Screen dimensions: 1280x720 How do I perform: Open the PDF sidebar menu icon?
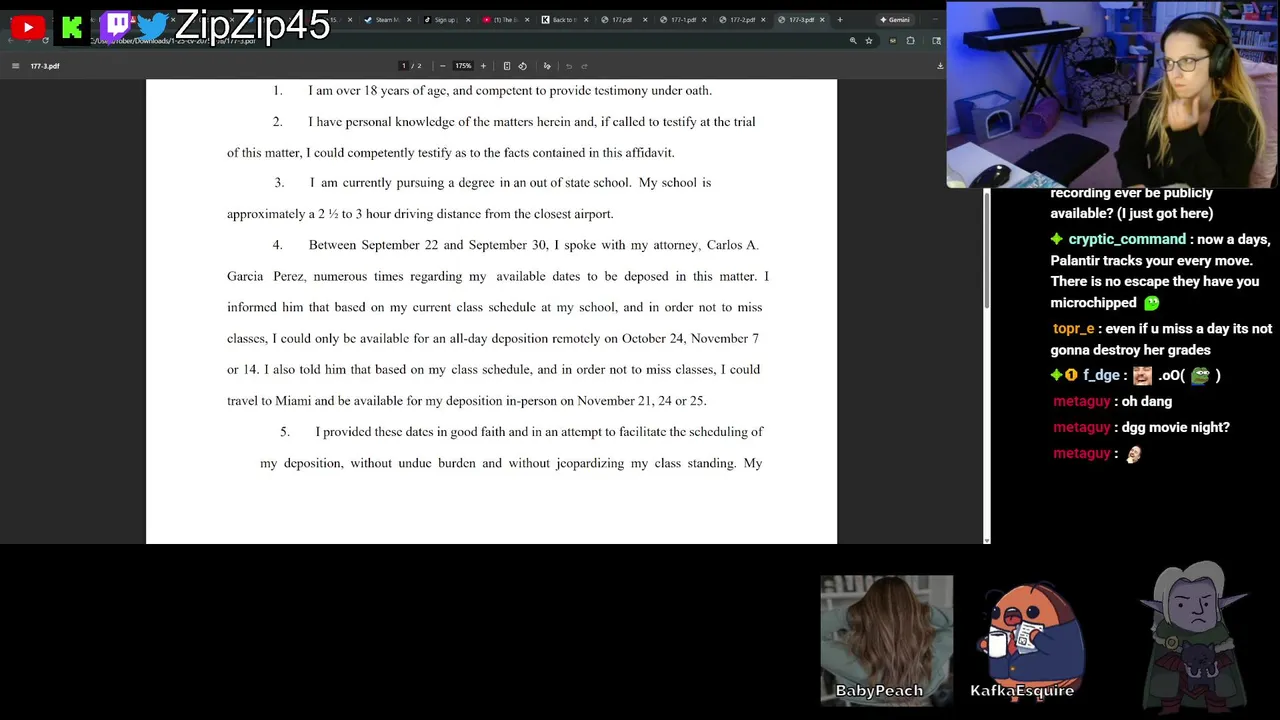coord(15,66)
